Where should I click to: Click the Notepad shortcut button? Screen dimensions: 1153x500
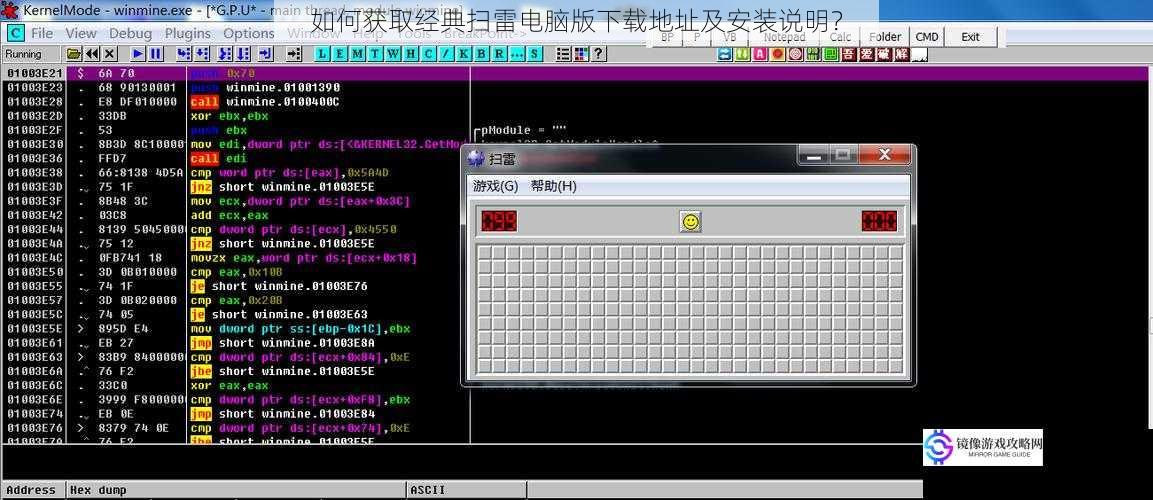click(x=785, y=38)
